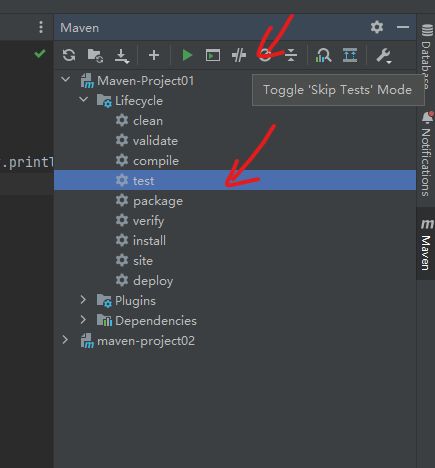Select Plugins folder label
Screen dimensions: 435x468
click(135, 301)
